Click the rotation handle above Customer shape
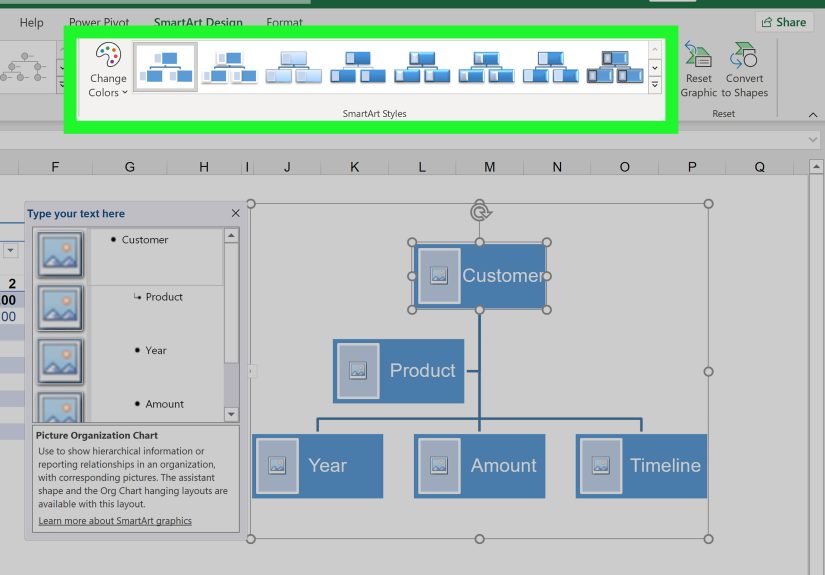Screen dimensions: 825x575 coord(480,211)
